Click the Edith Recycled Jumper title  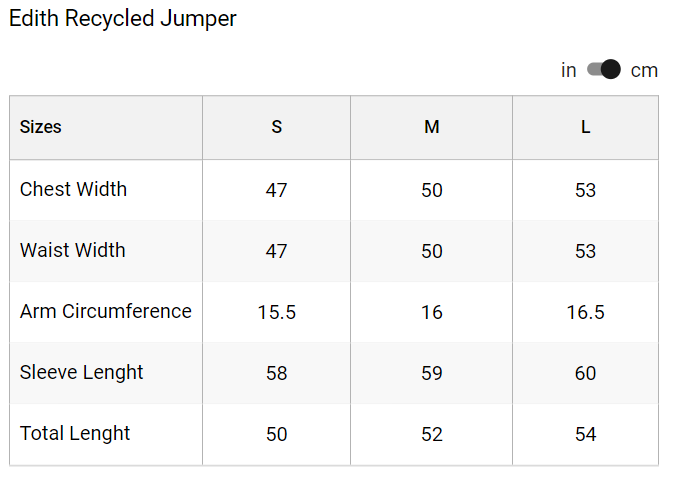coord(123,19)
